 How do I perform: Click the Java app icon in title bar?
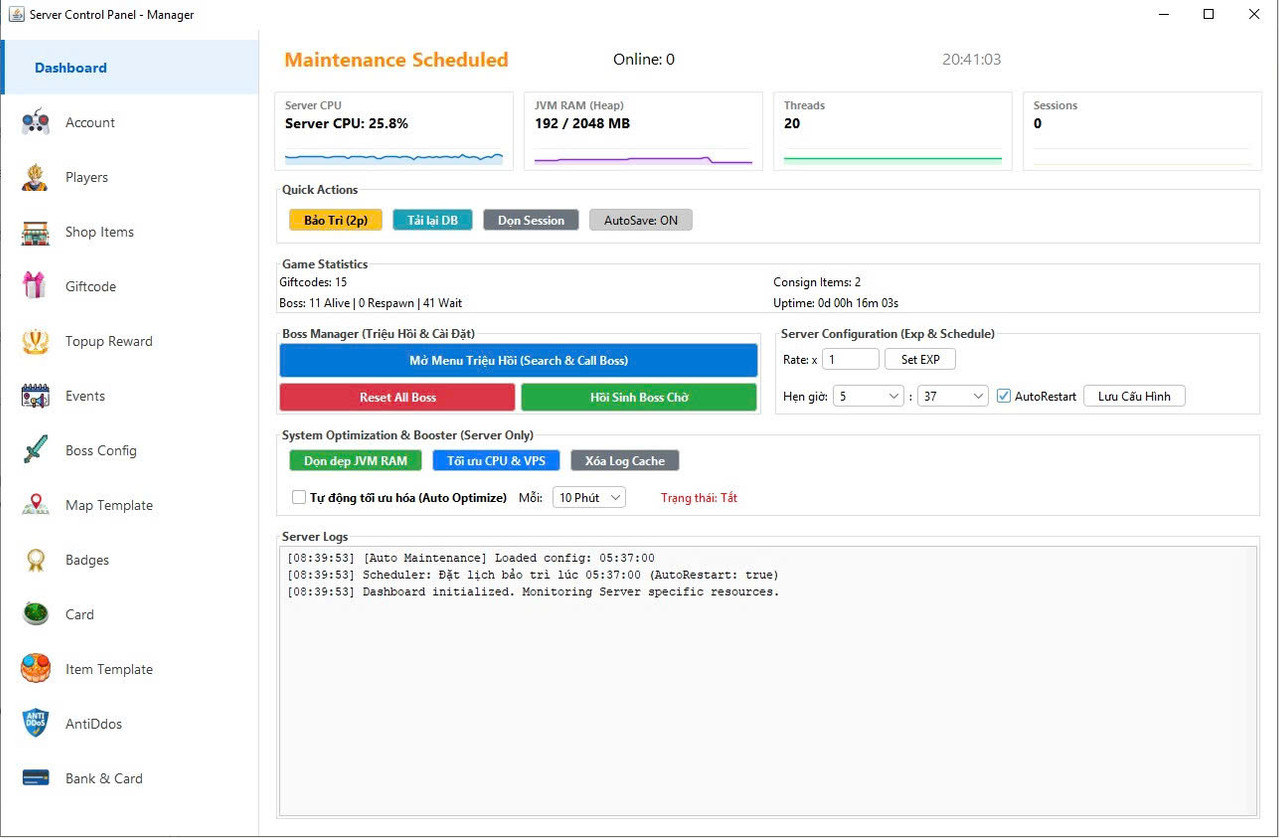tap(16, 15)
